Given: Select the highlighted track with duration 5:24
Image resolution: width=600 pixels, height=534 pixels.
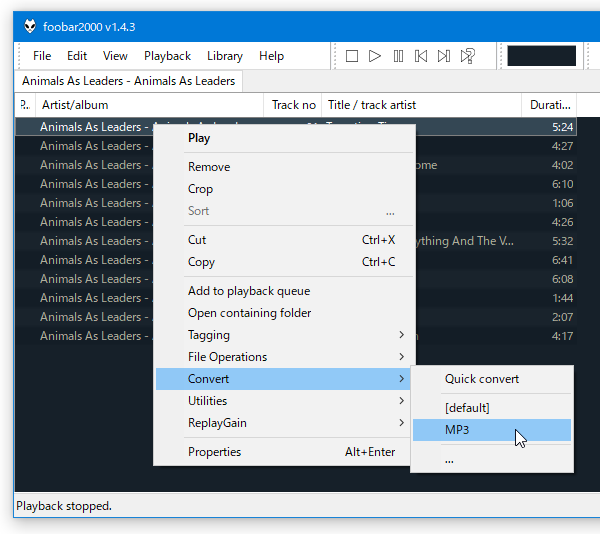Looking at the screenshot, I should coord(296,127).
